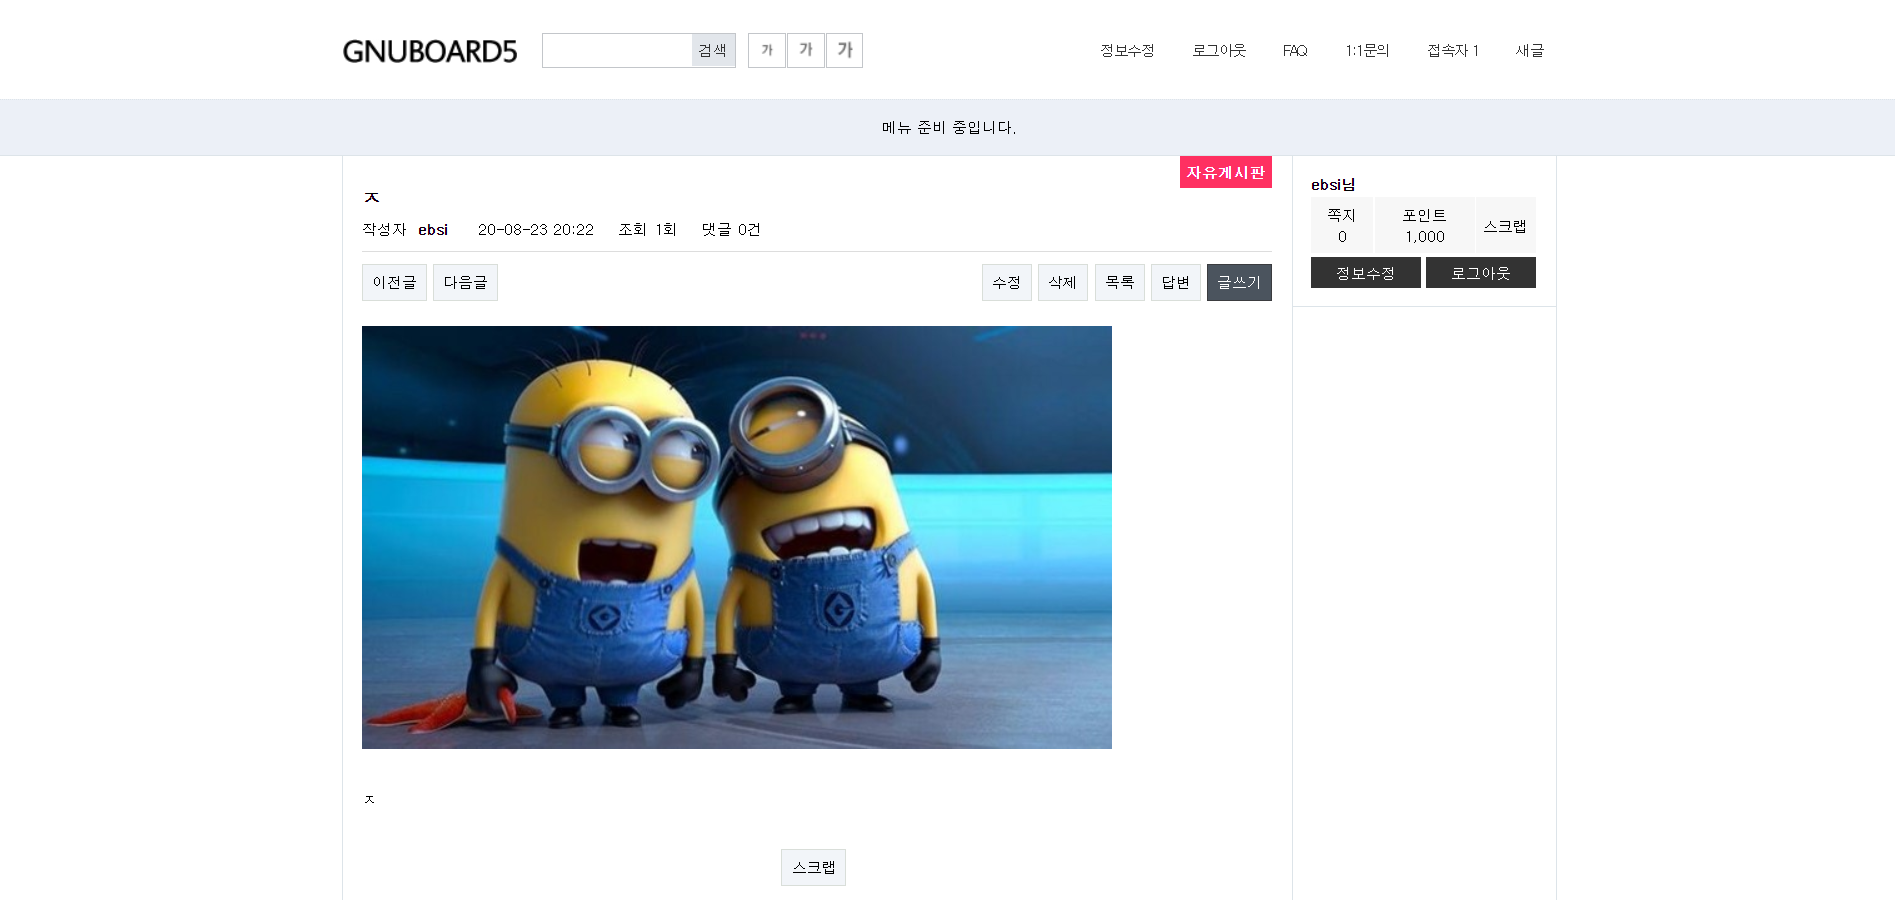The height and width of the screenshot is (900, 1895).
Task: Select the medium 가 font size button
Action: point(806,51)
